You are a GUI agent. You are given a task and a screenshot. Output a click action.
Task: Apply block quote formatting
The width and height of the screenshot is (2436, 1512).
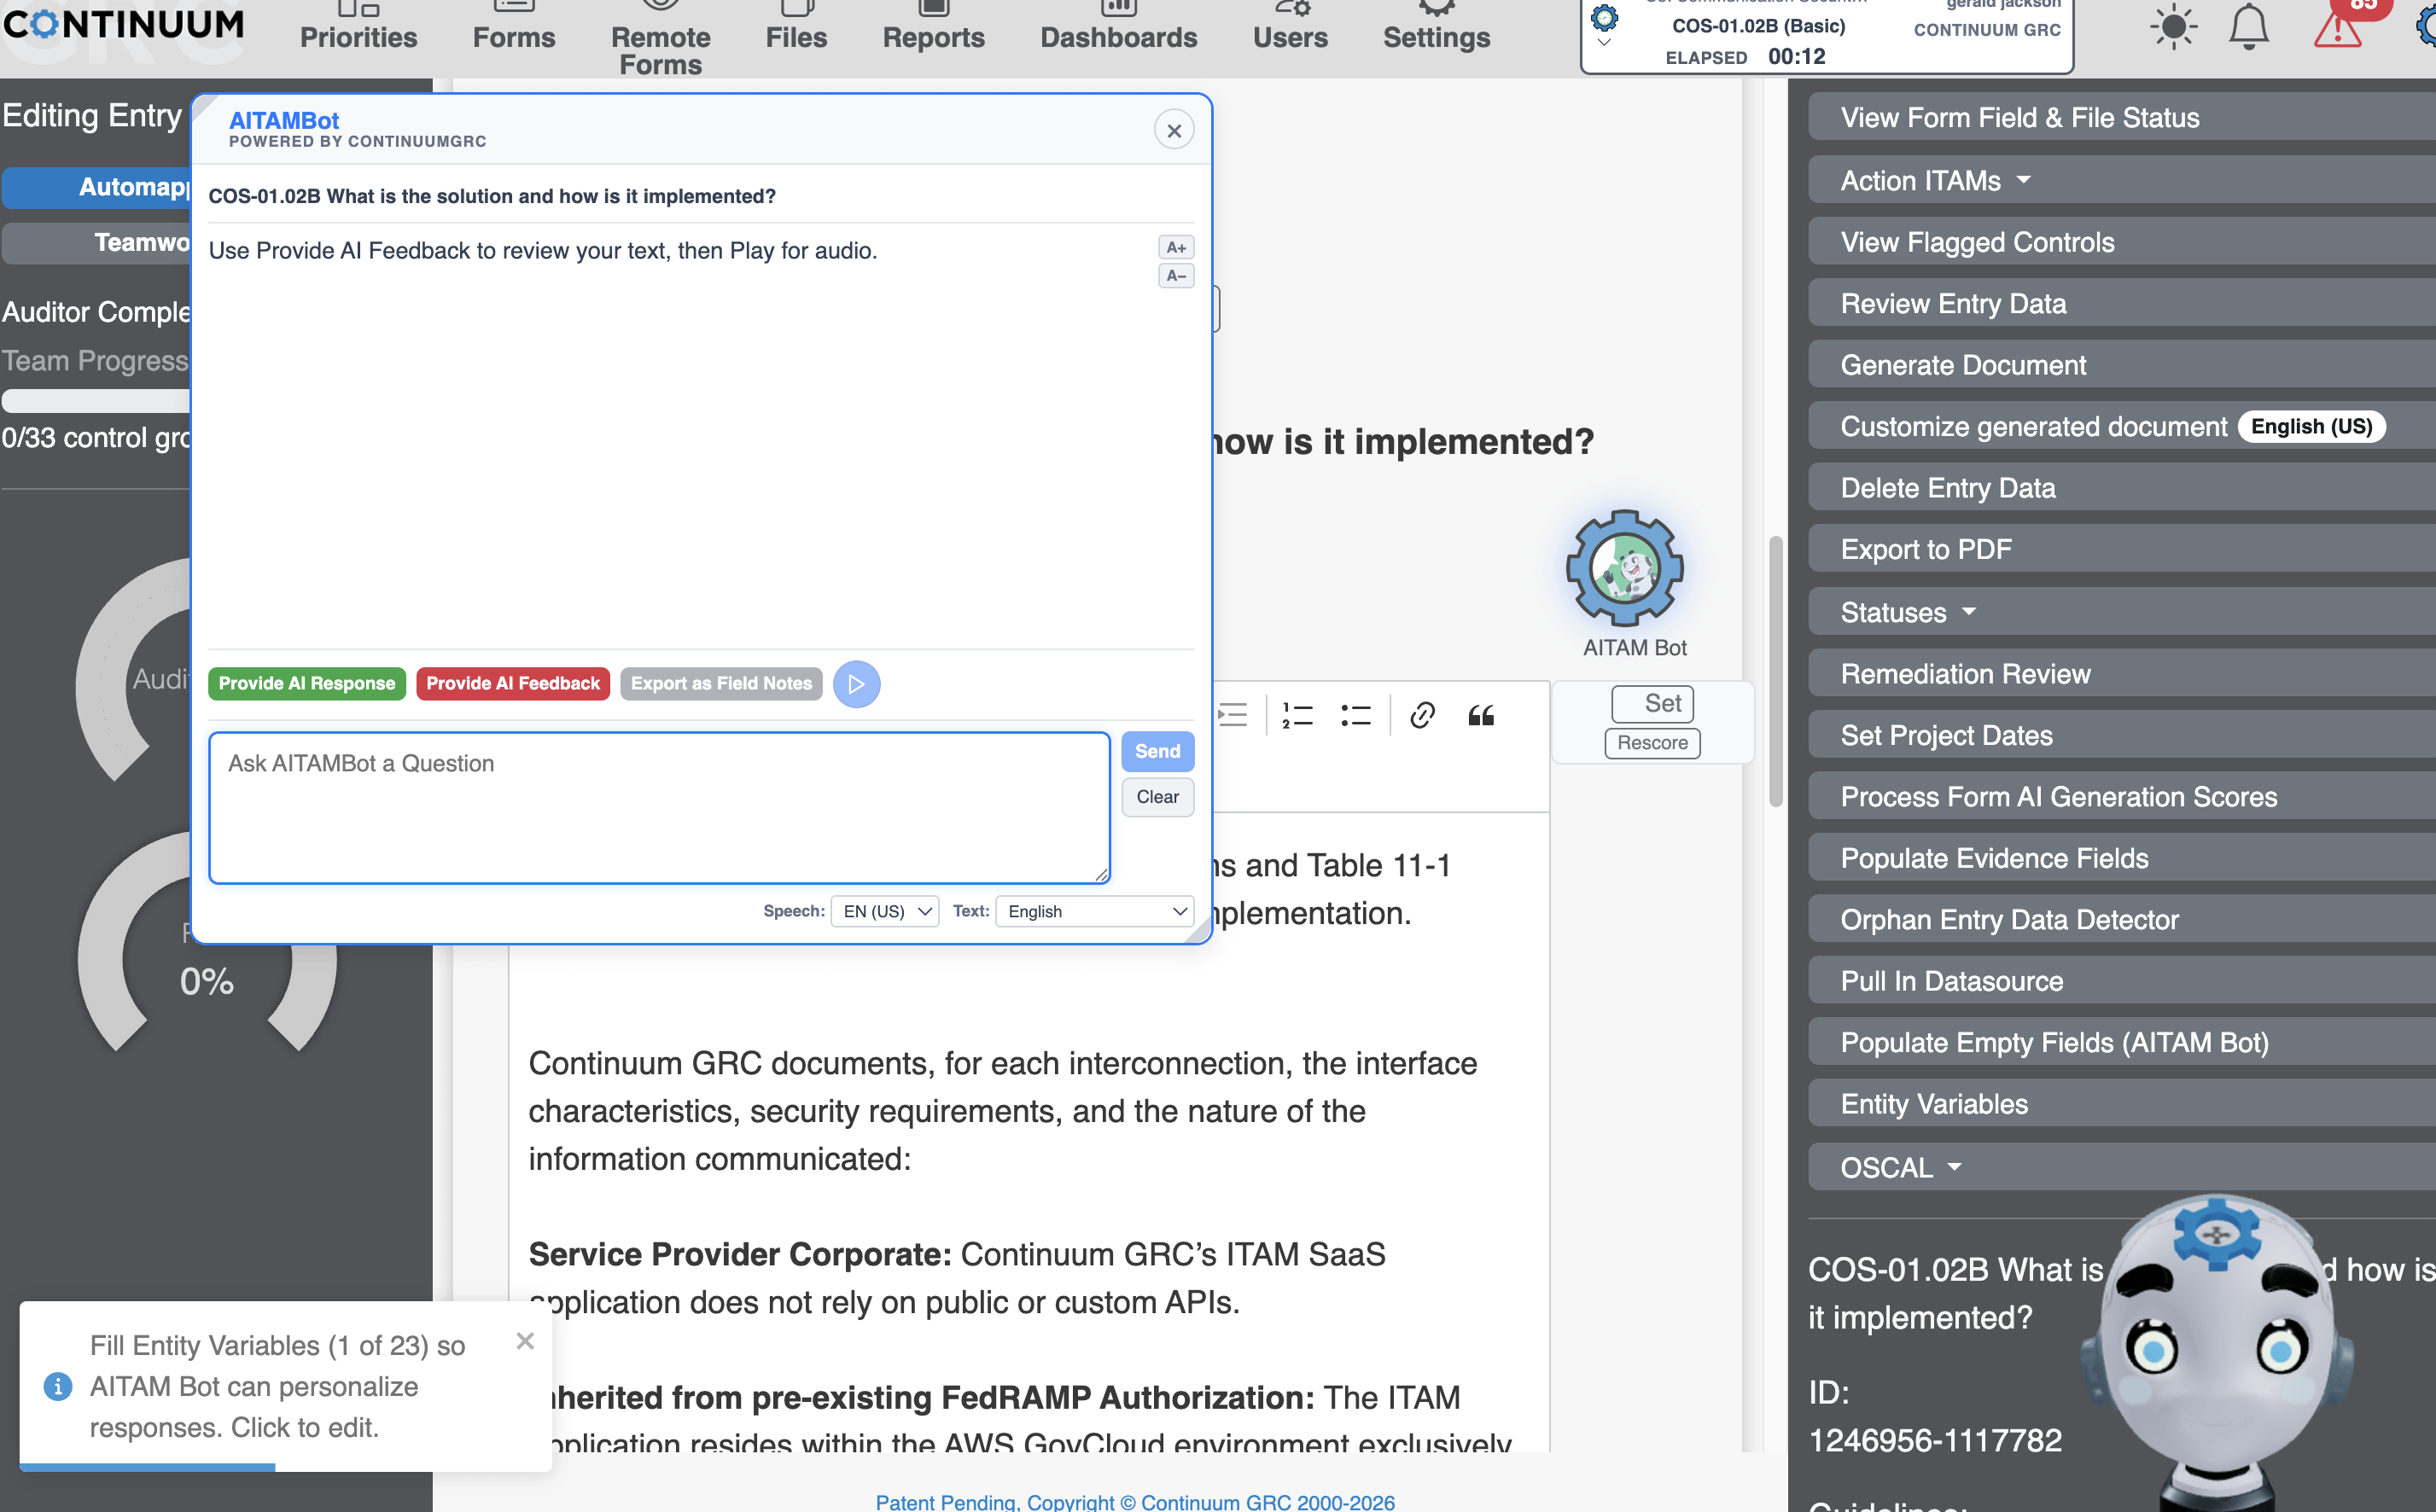pyautogui.click(x=1481, y=715)
